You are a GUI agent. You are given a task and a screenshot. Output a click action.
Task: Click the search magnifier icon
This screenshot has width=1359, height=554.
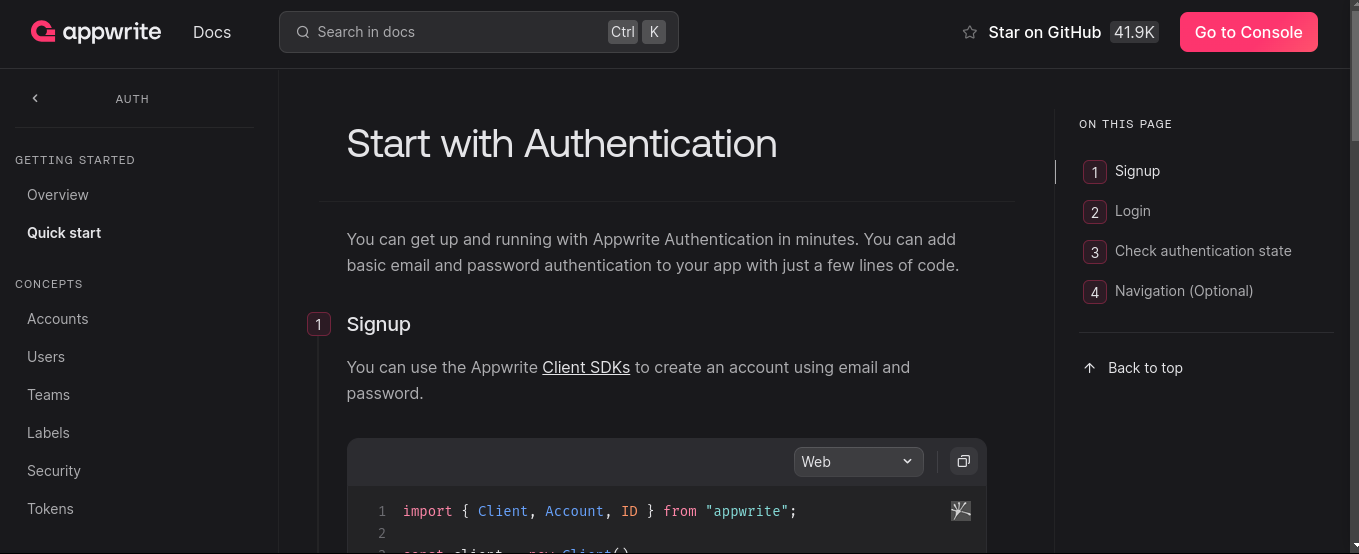pyautogui.click(x=303, y=32)
